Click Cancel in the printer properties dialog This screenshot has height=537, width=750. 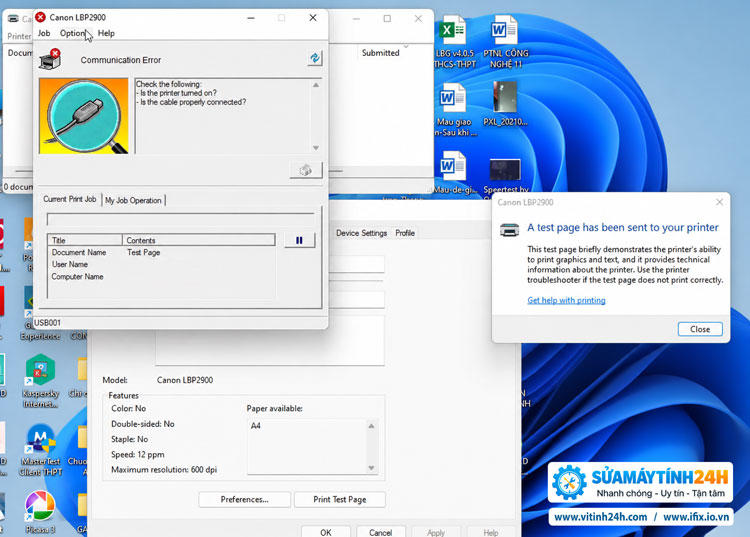(x=381, y=532)
